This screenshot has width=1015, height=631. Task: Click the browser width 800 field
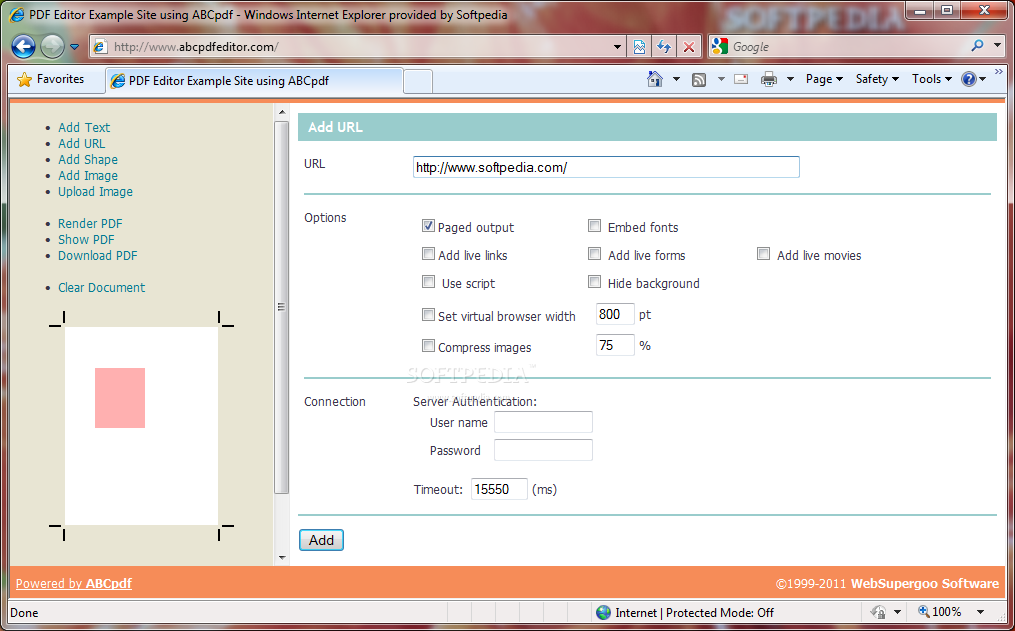[x=615, y=314]
